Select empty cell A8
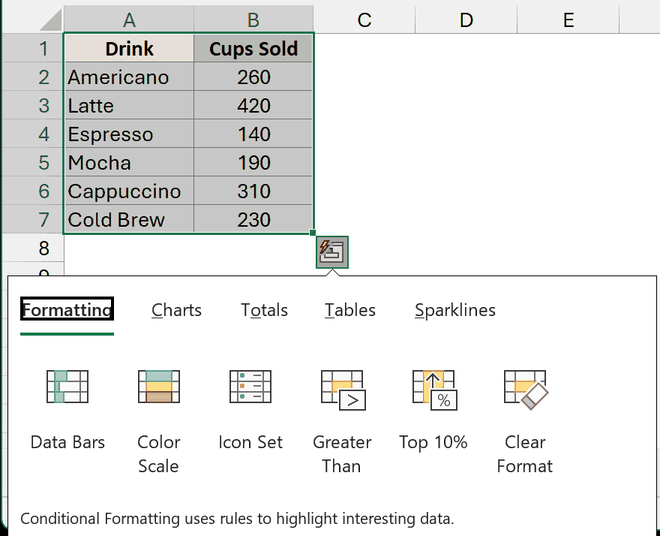660x536 pixels. (129, 248)
